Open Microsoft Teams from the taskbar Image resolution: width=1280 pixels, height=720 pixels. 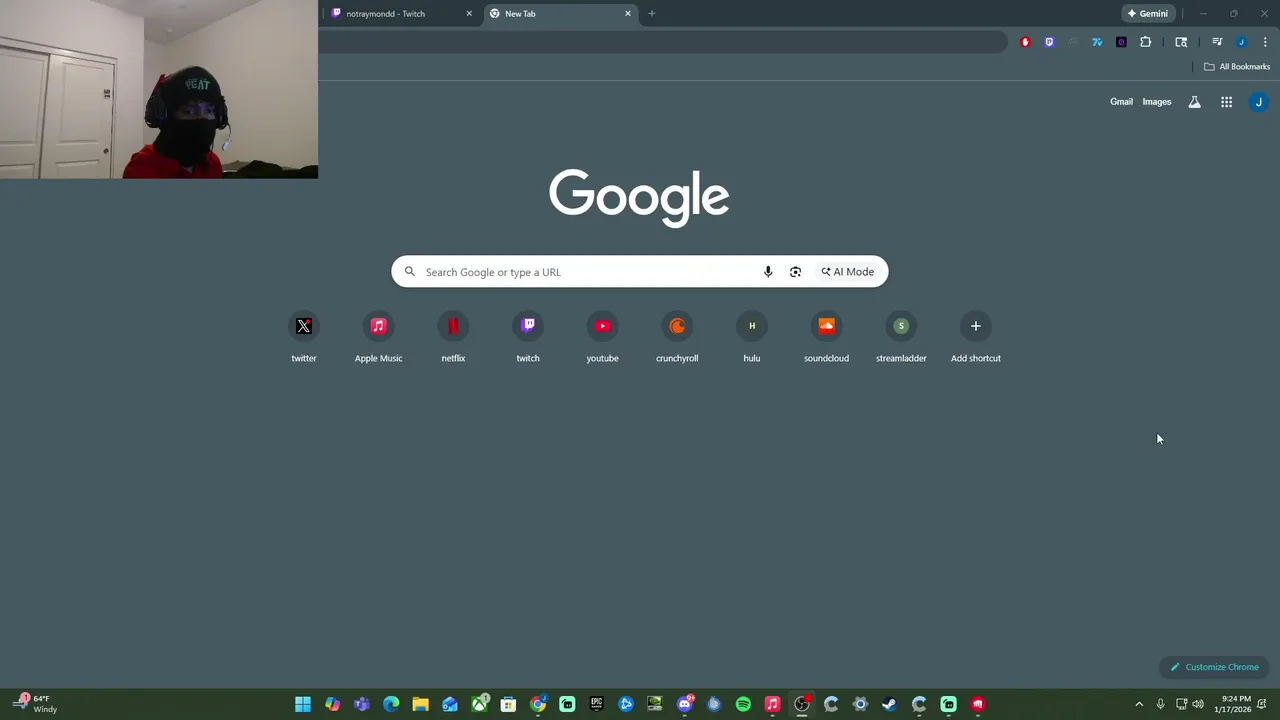click(362, 704)
